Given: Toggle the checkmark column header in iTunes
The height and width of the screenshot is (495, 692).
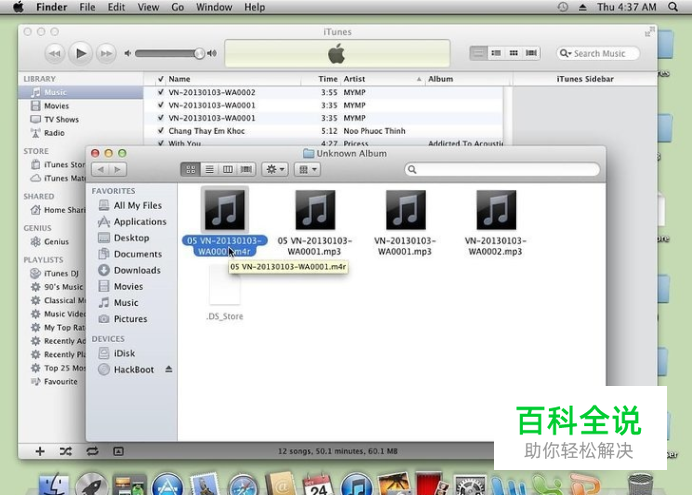Looking at the screenshot, I should 161,79.
